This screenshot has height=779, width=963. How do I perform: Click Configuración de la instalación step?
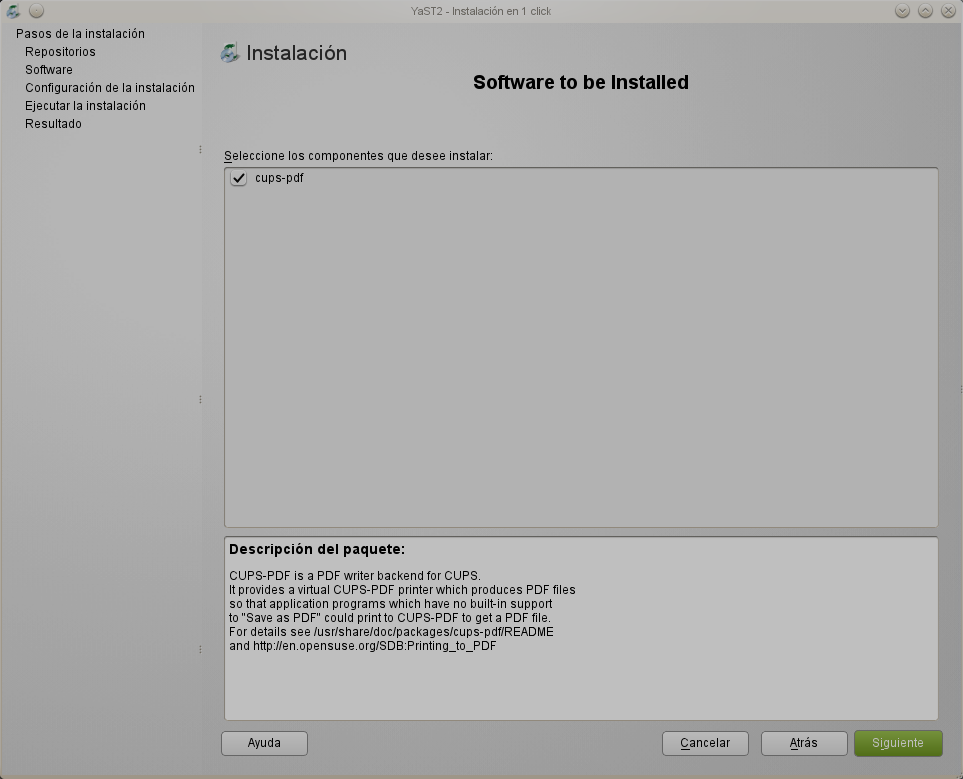click(x=110, y=87)
